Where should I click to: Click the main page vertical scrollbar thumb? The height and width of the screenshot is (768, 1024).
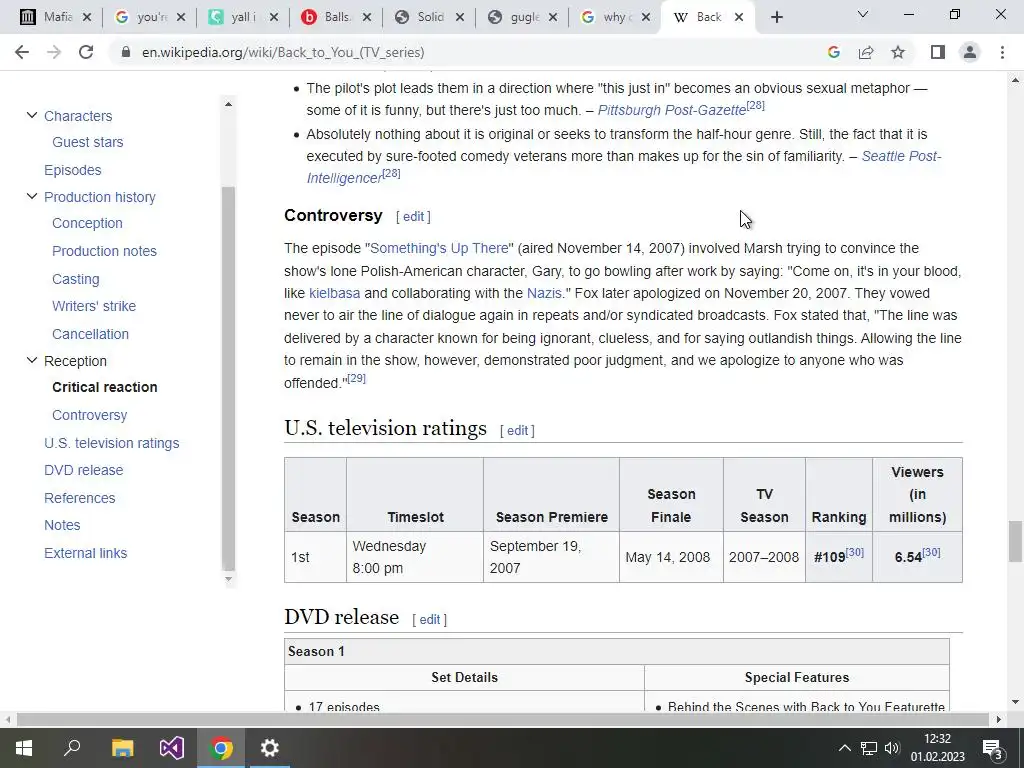coord(1015,541)
